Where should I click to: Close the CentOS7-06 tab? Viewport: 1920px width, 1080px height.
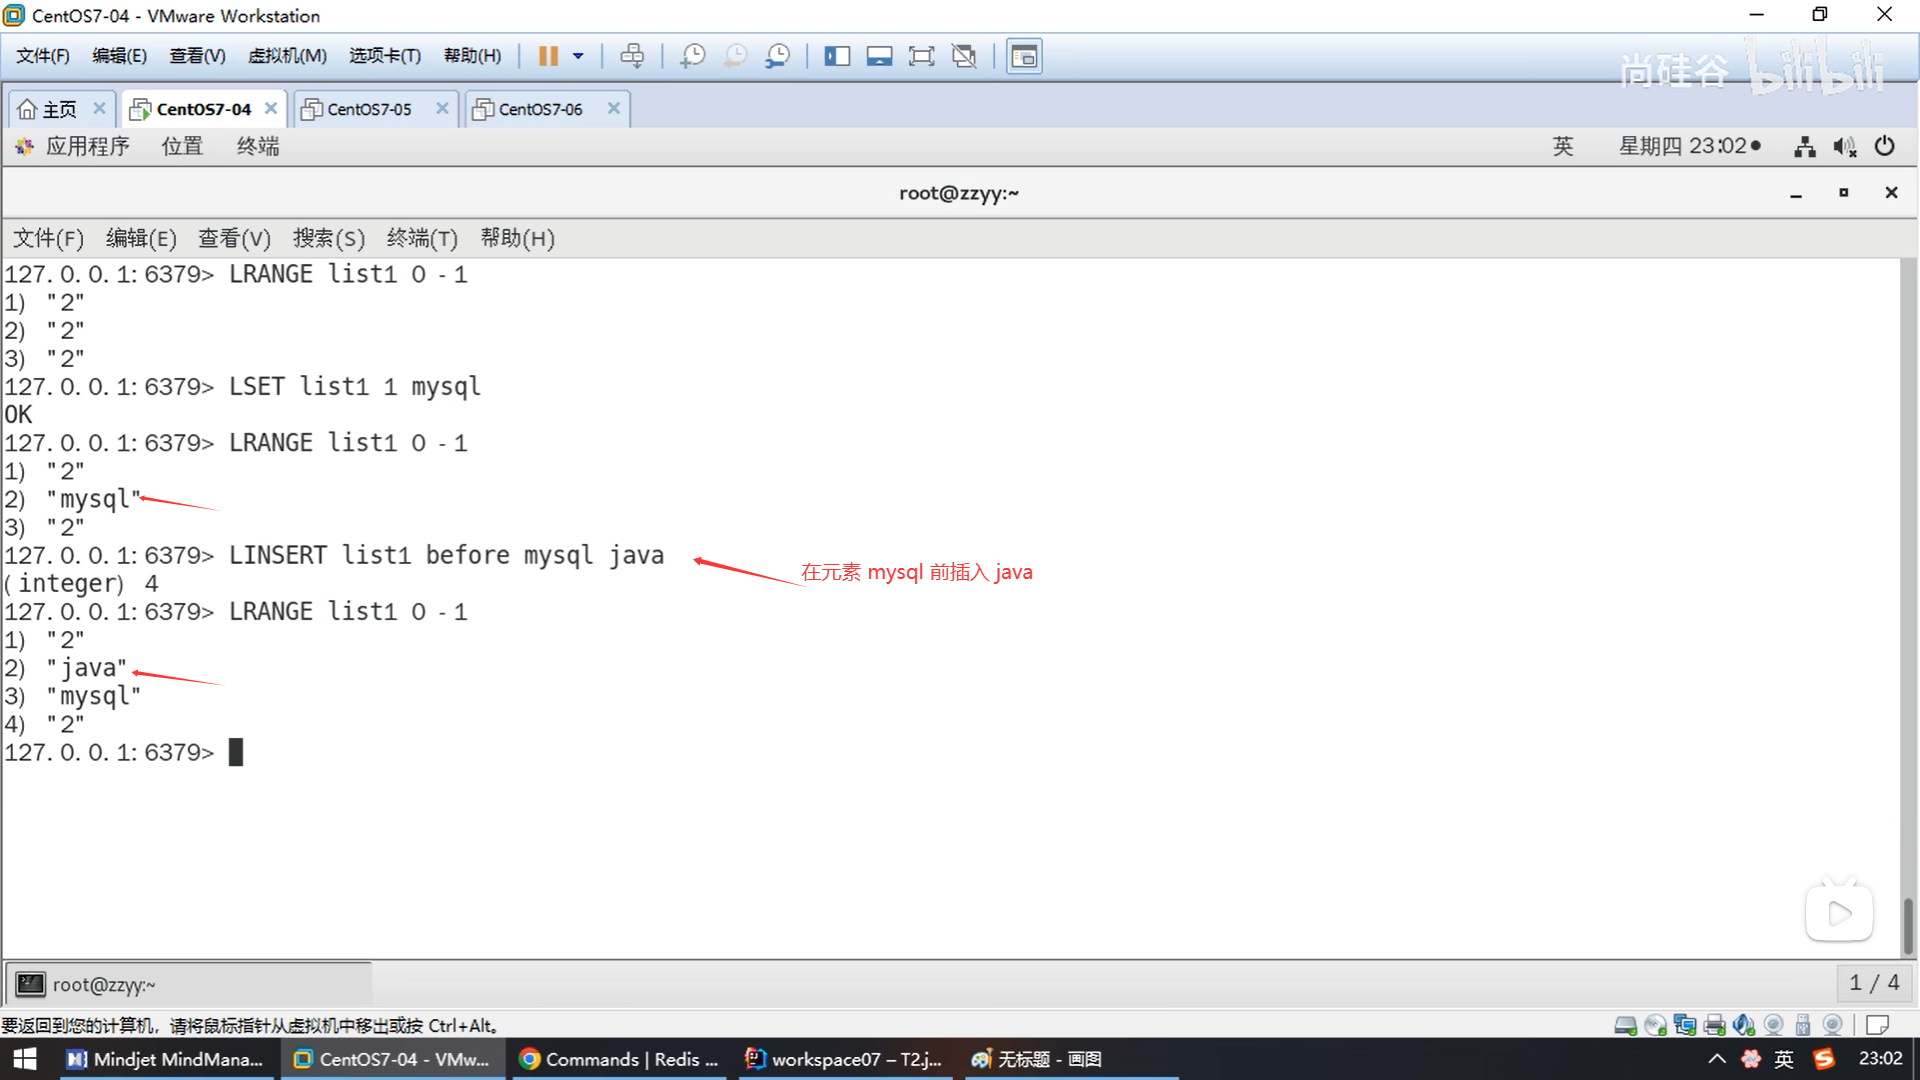614,108
